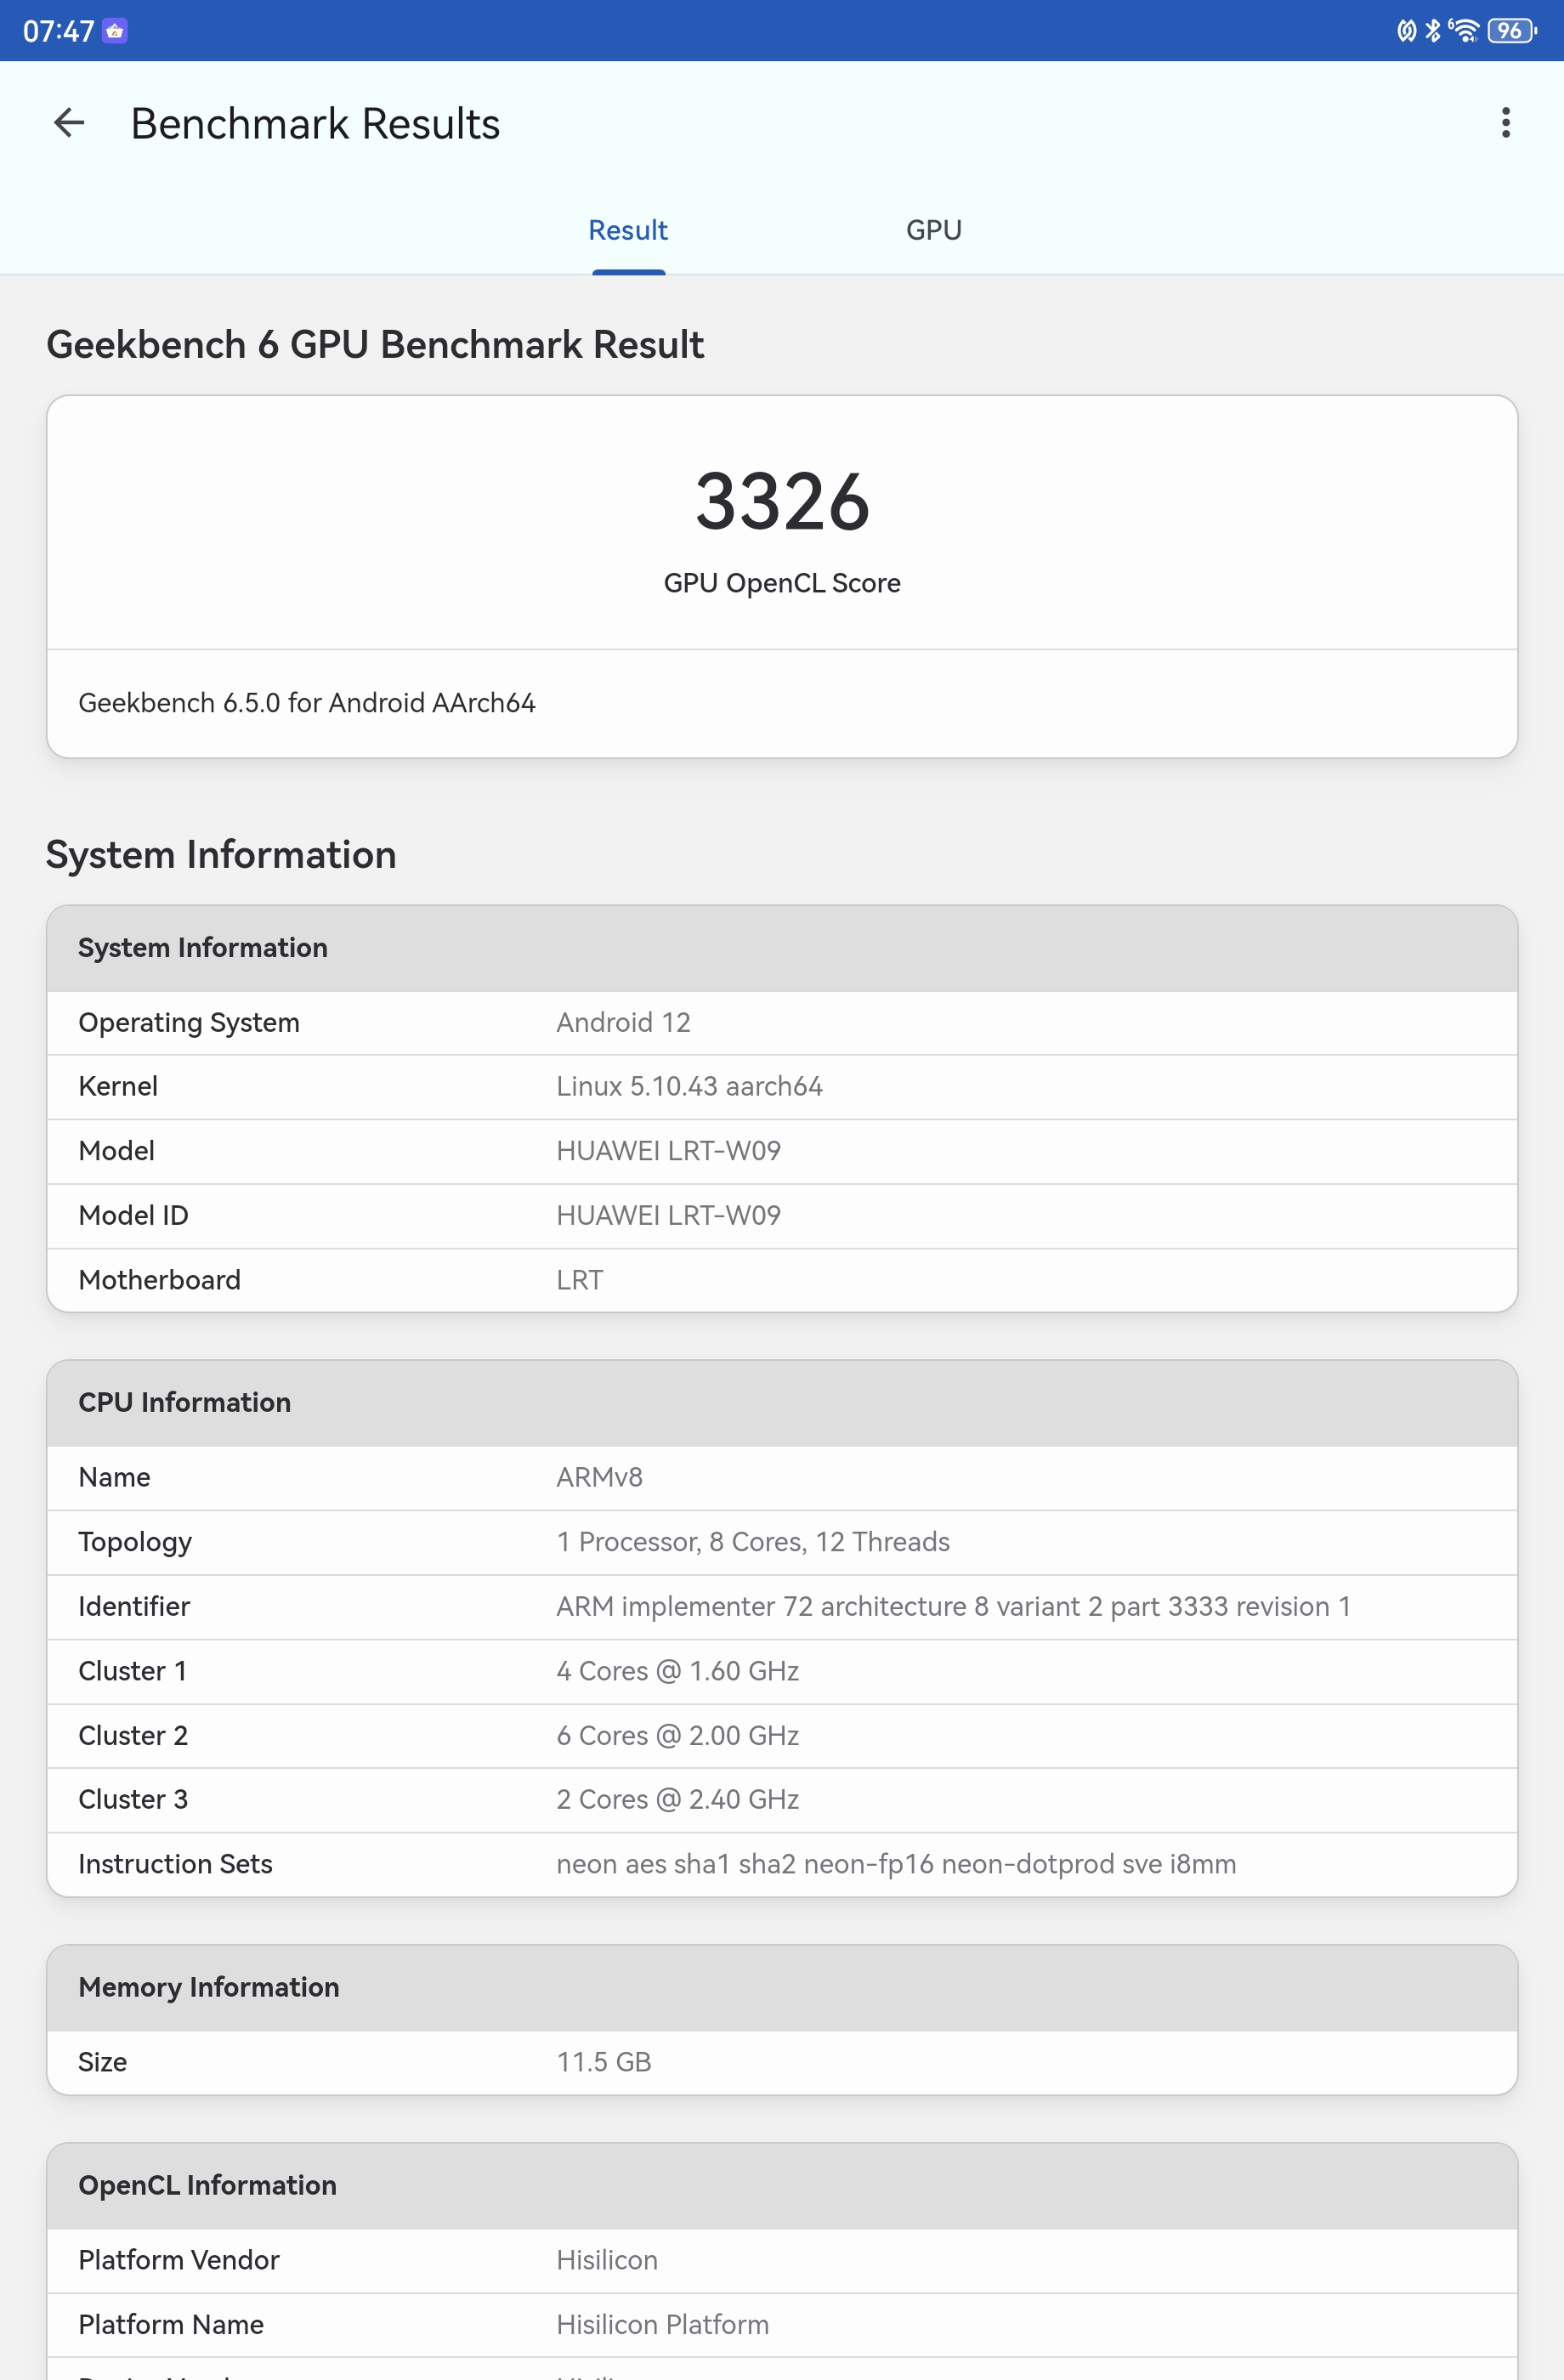Tap the Kernel row showing Linux 5.10.43
The width and height of the screenshot is (1564, 2380).
(x=782, y=1087)
